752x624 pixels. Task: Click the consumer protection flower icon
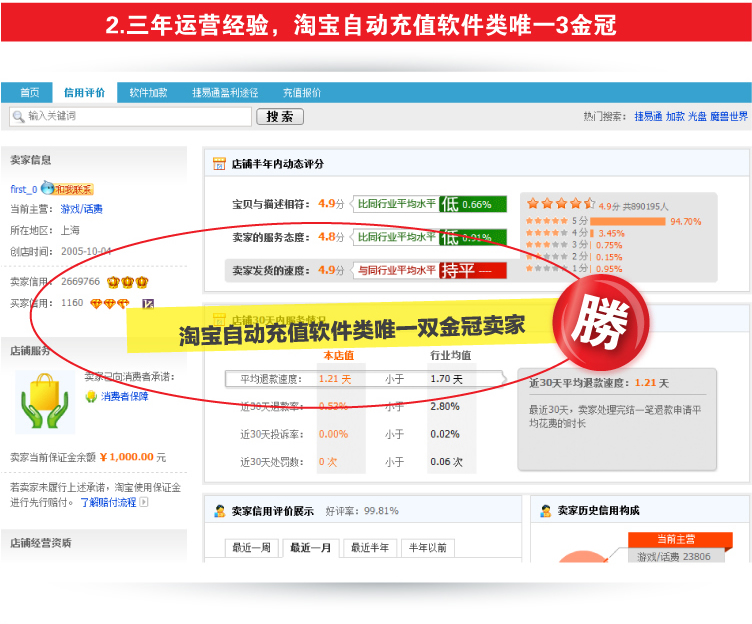pyautogui.click(x=91, y=397)
